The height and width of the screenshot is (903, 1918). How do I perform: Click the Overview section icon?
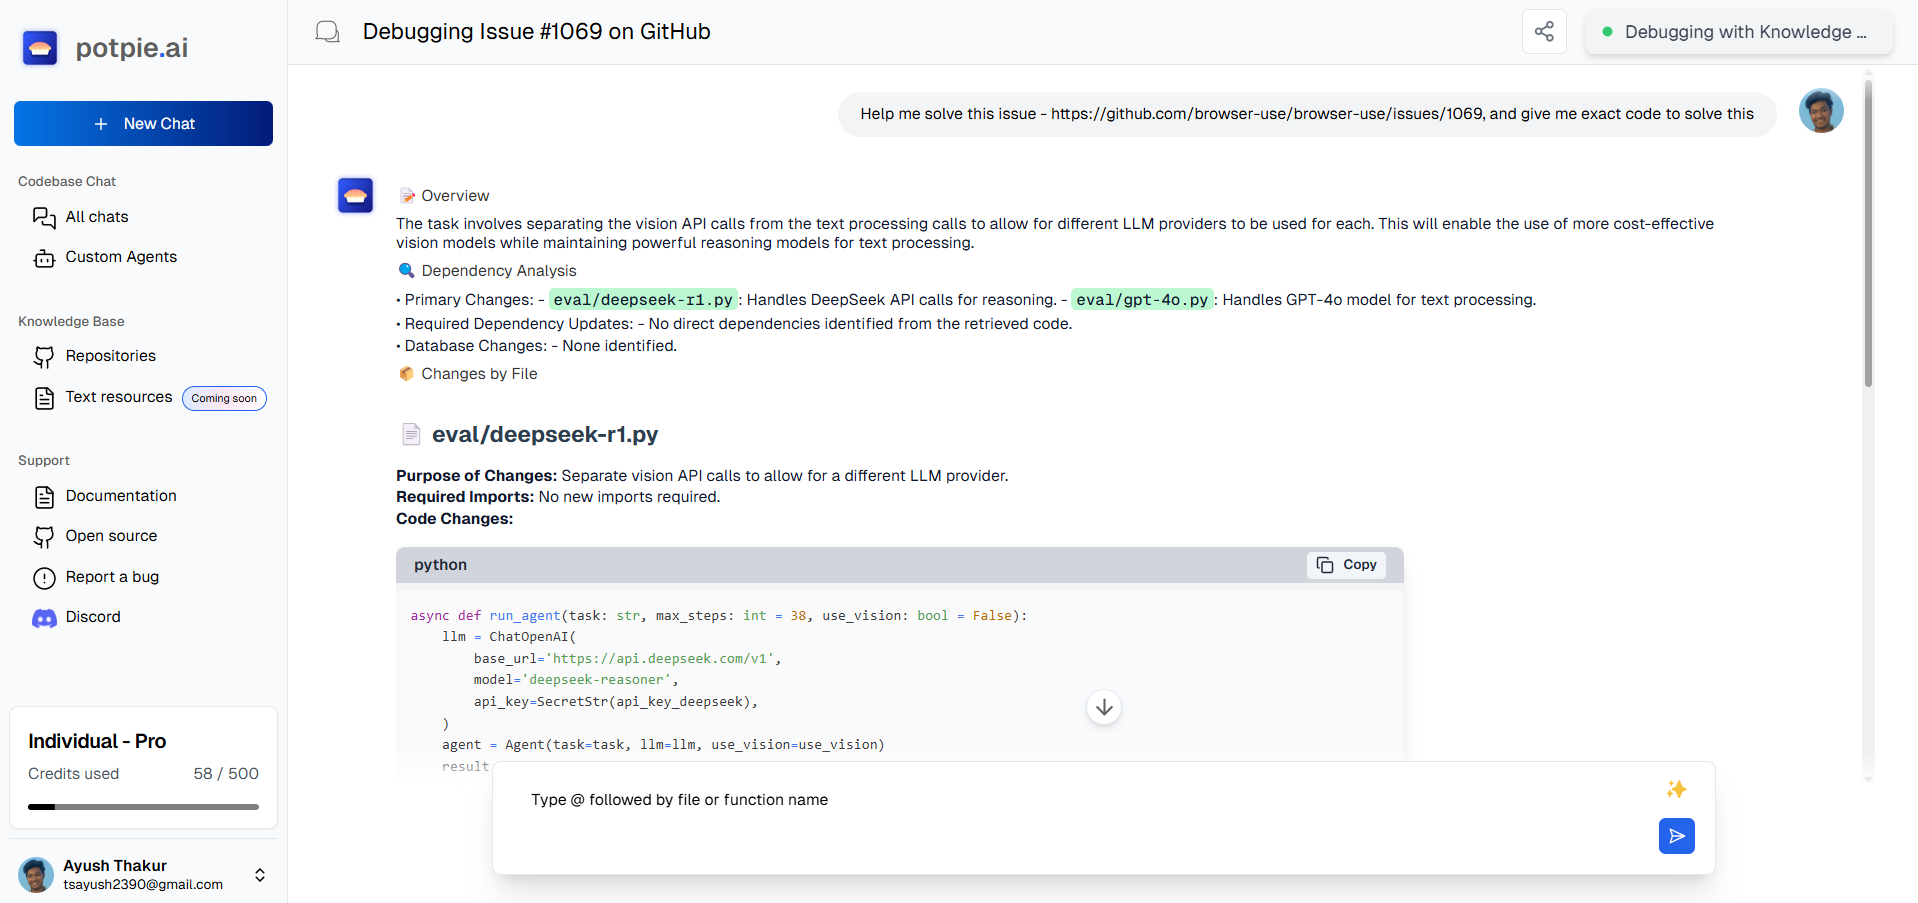click(407, 196)
